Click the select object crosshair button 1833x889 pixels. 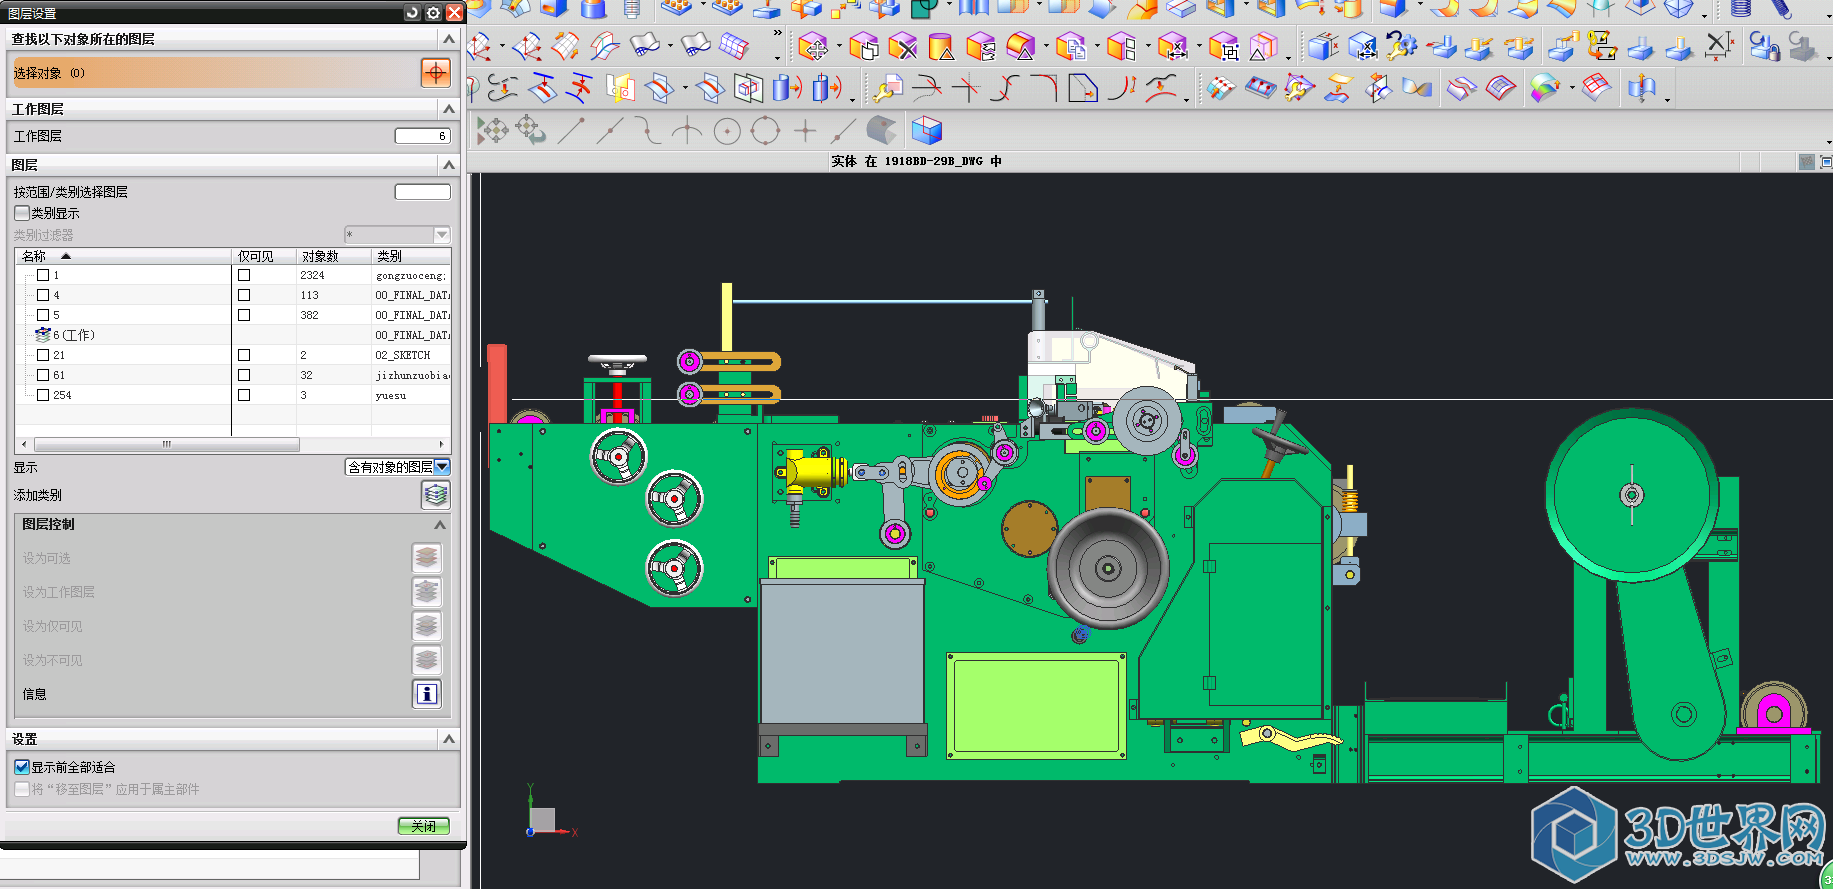(x=435, y=73)
